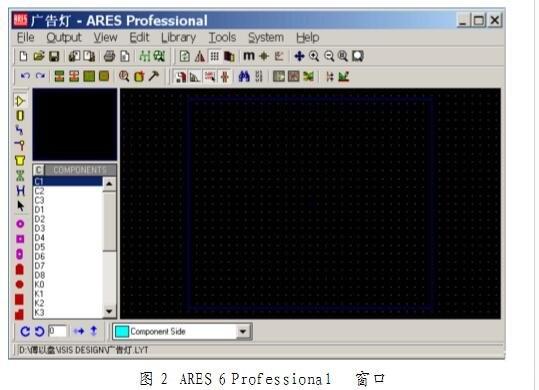539x390 pixels.
Task: Save the layout with the floppy icon
Action: tap(54, 56)
